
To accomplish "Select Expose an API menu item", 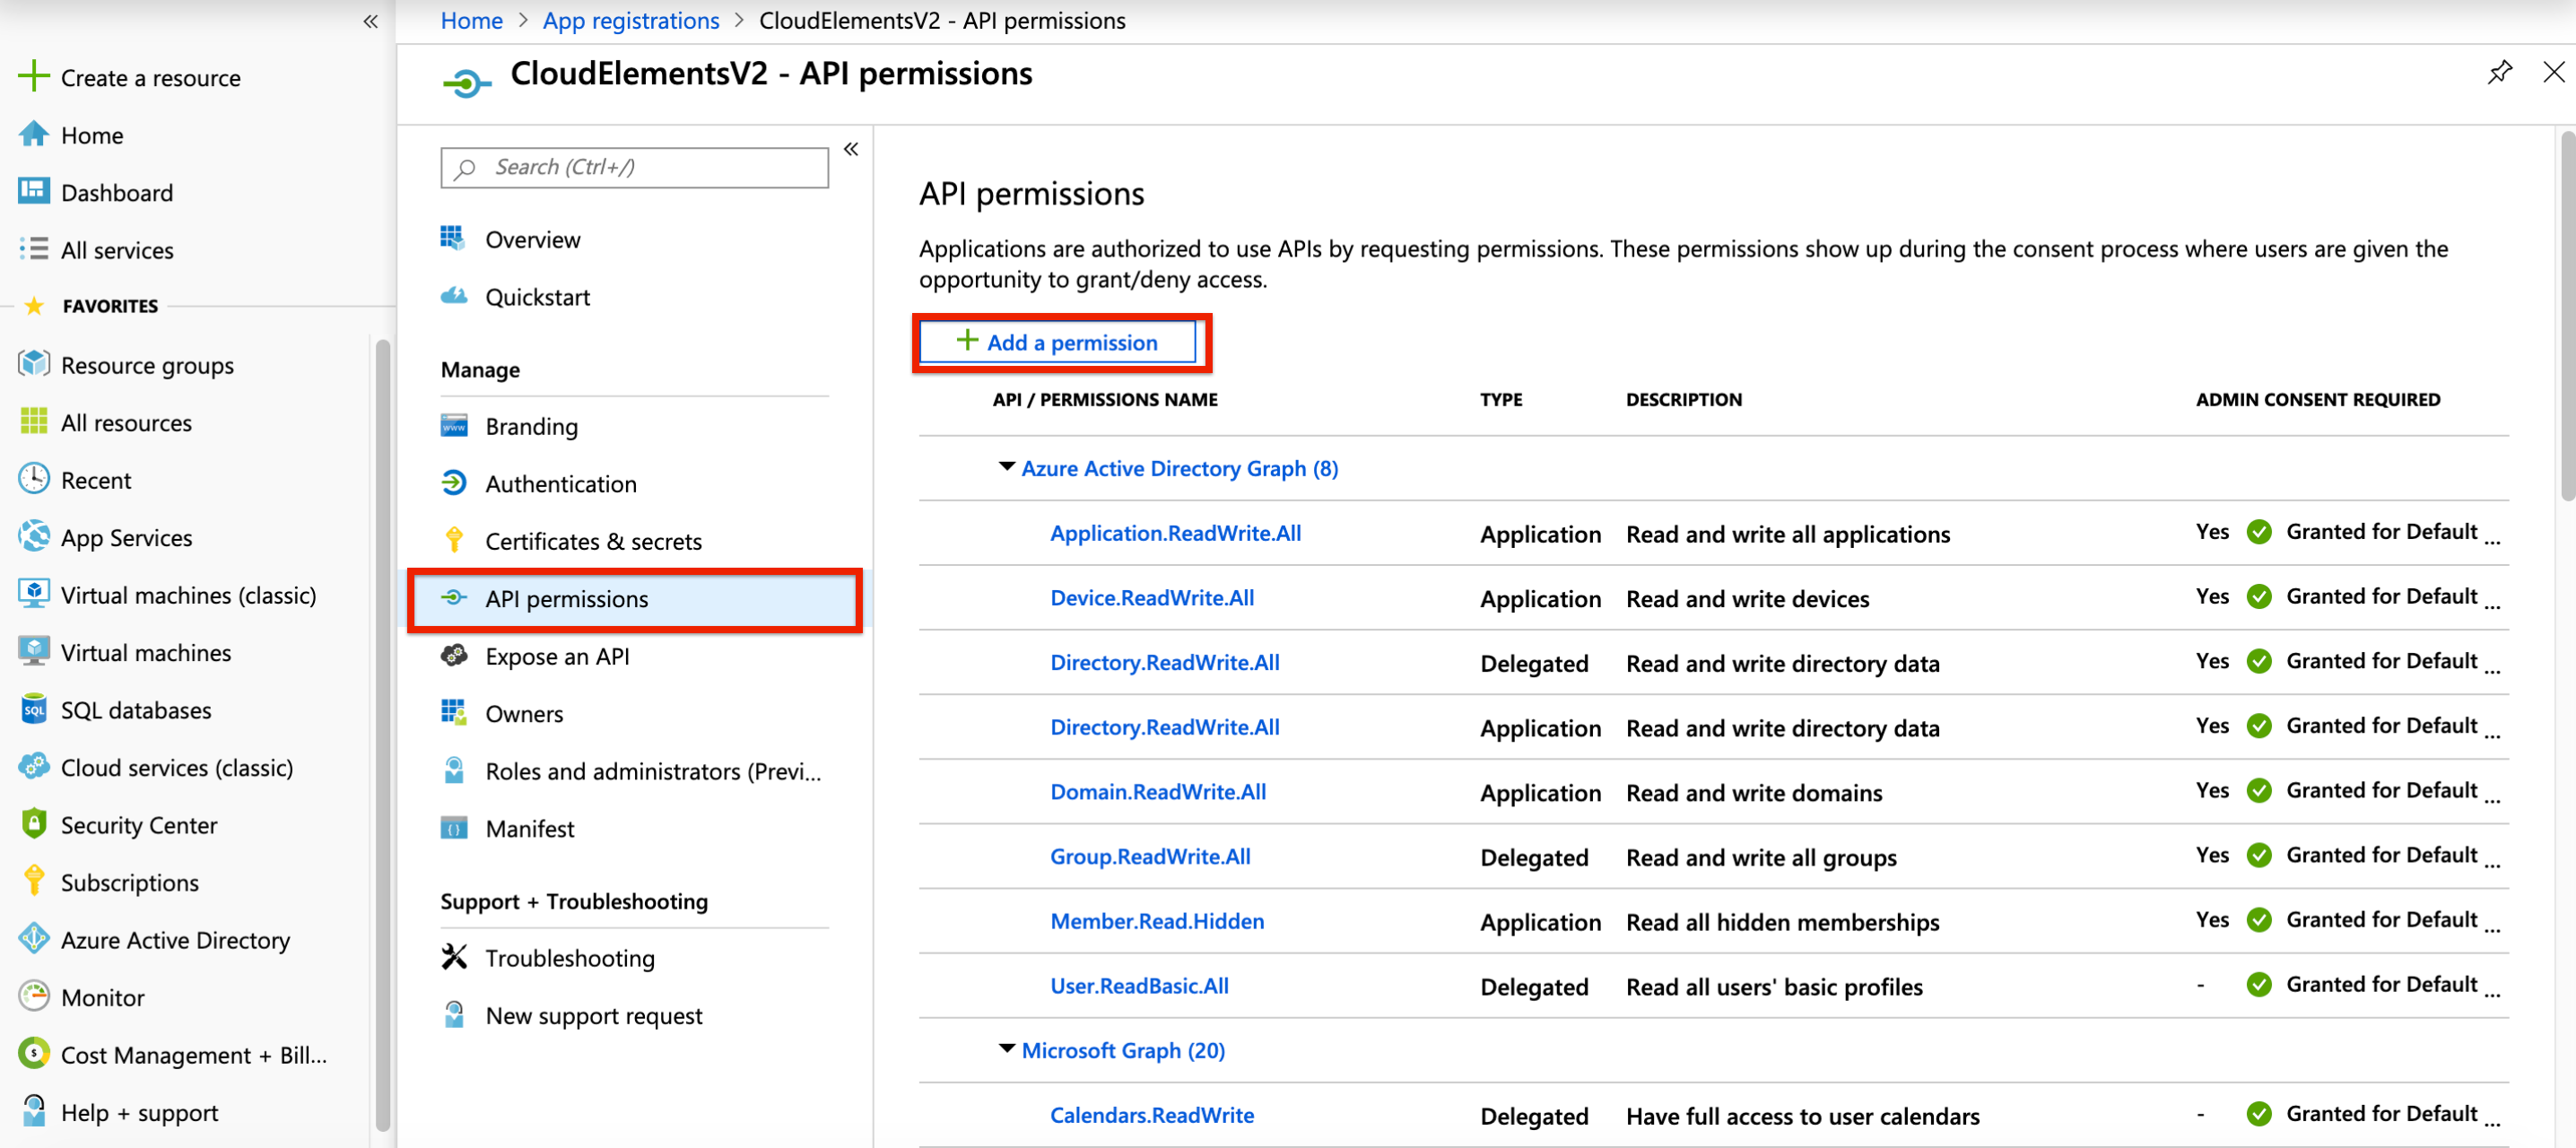I will click(x=557, y=656).
